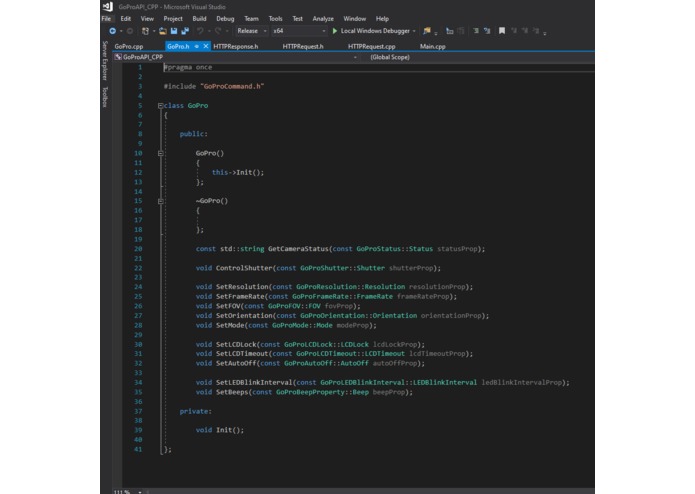695x494 pixels.
Task: Click the Navigate Forward icon
Action: point(130,31)
